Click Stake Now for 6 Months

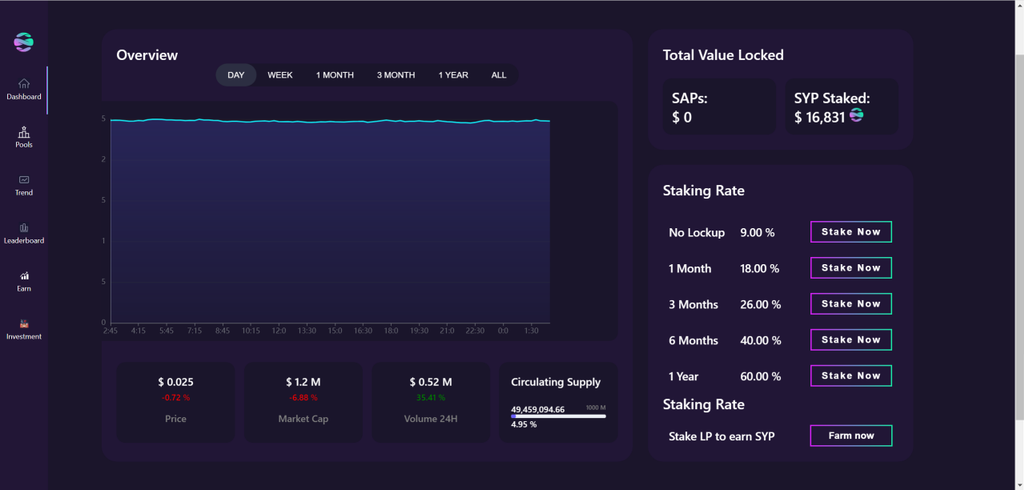click(851, 340)
